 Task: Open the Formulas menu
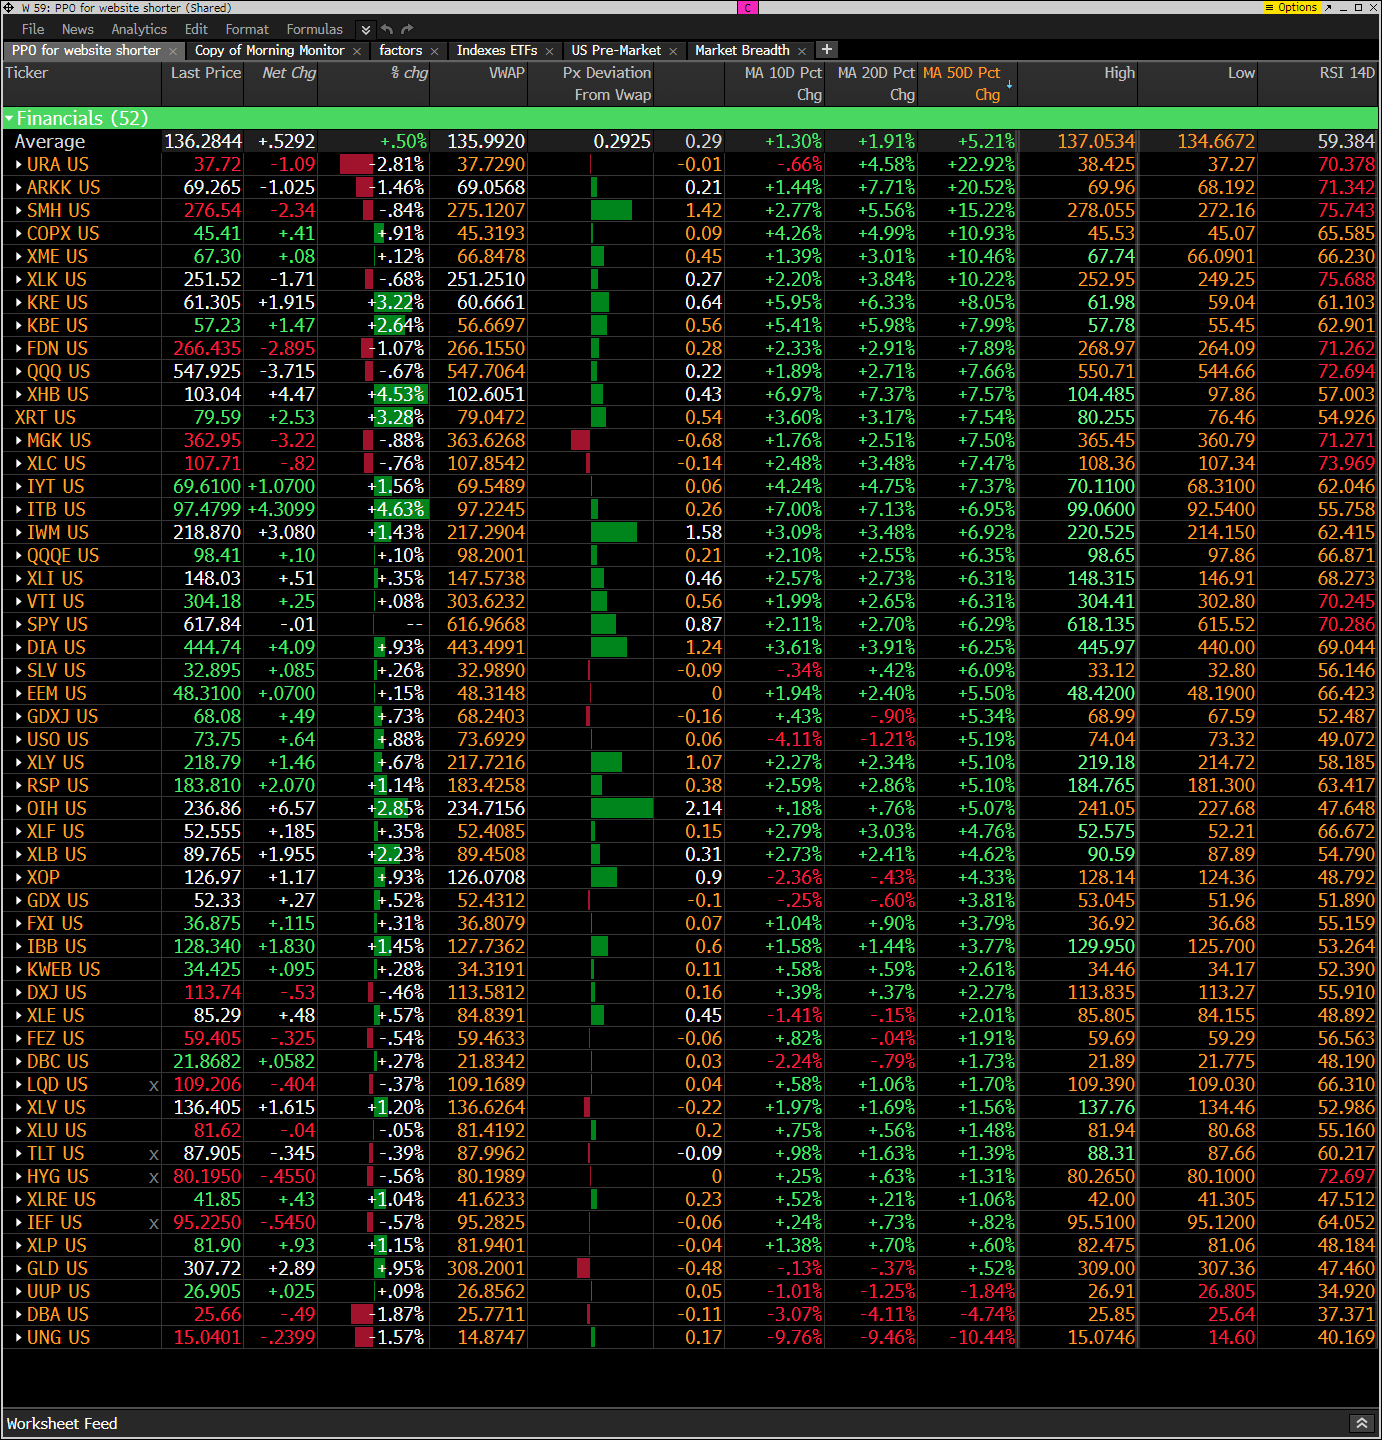click(314, 29)
